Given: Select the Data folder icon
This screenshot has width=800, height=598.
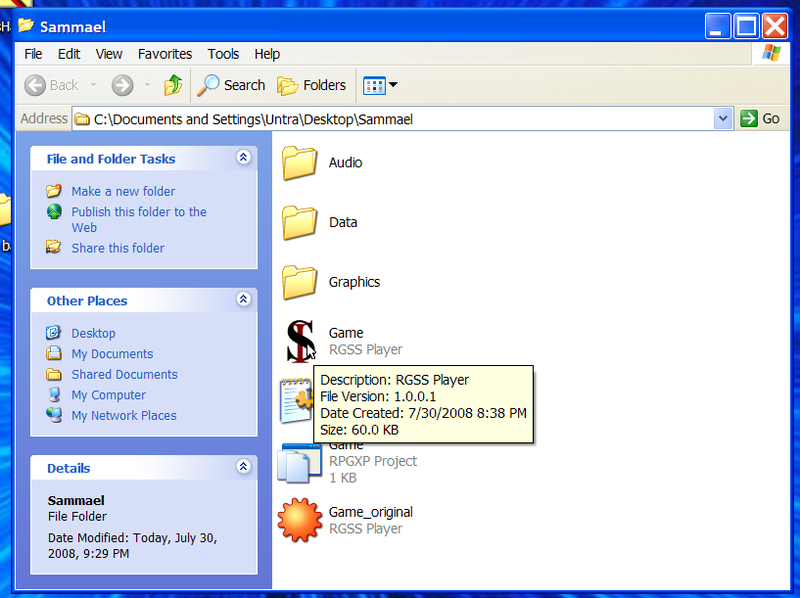Looking at the screenshot, I should click(x=299, y=222).
